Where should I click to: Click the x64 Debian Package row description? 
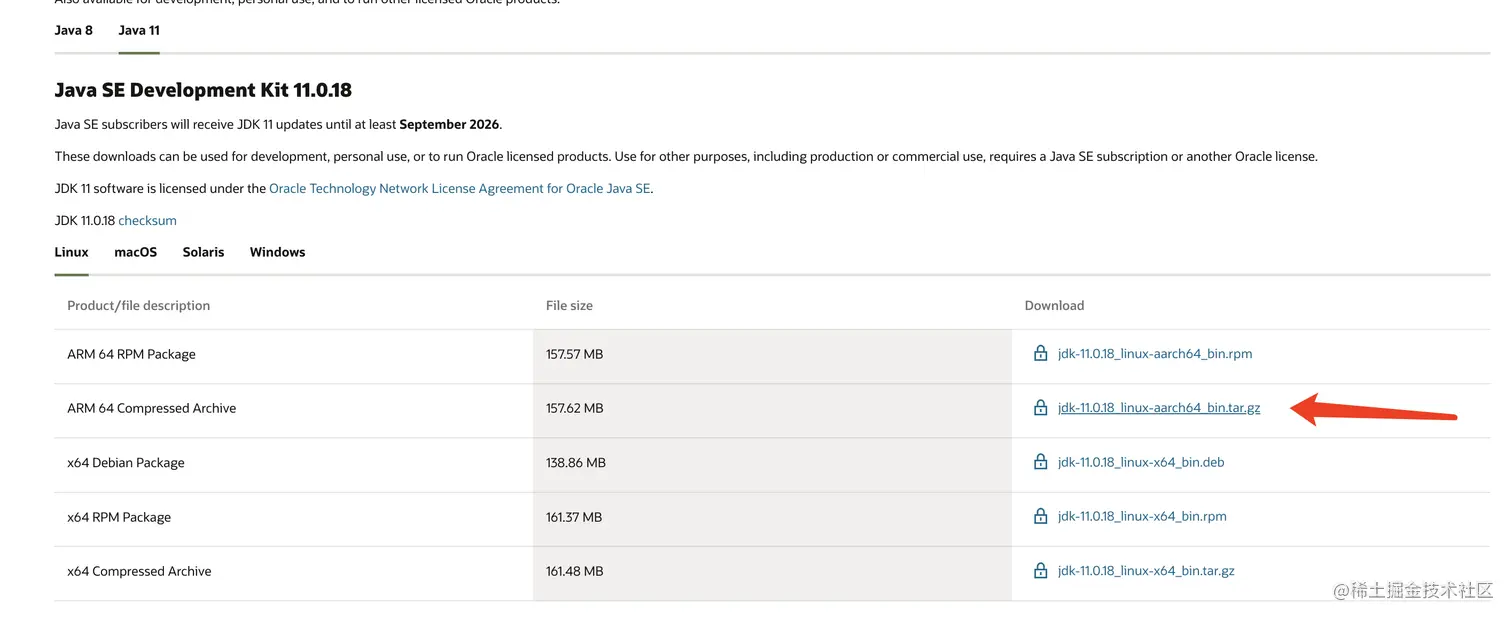click(125, 463)
